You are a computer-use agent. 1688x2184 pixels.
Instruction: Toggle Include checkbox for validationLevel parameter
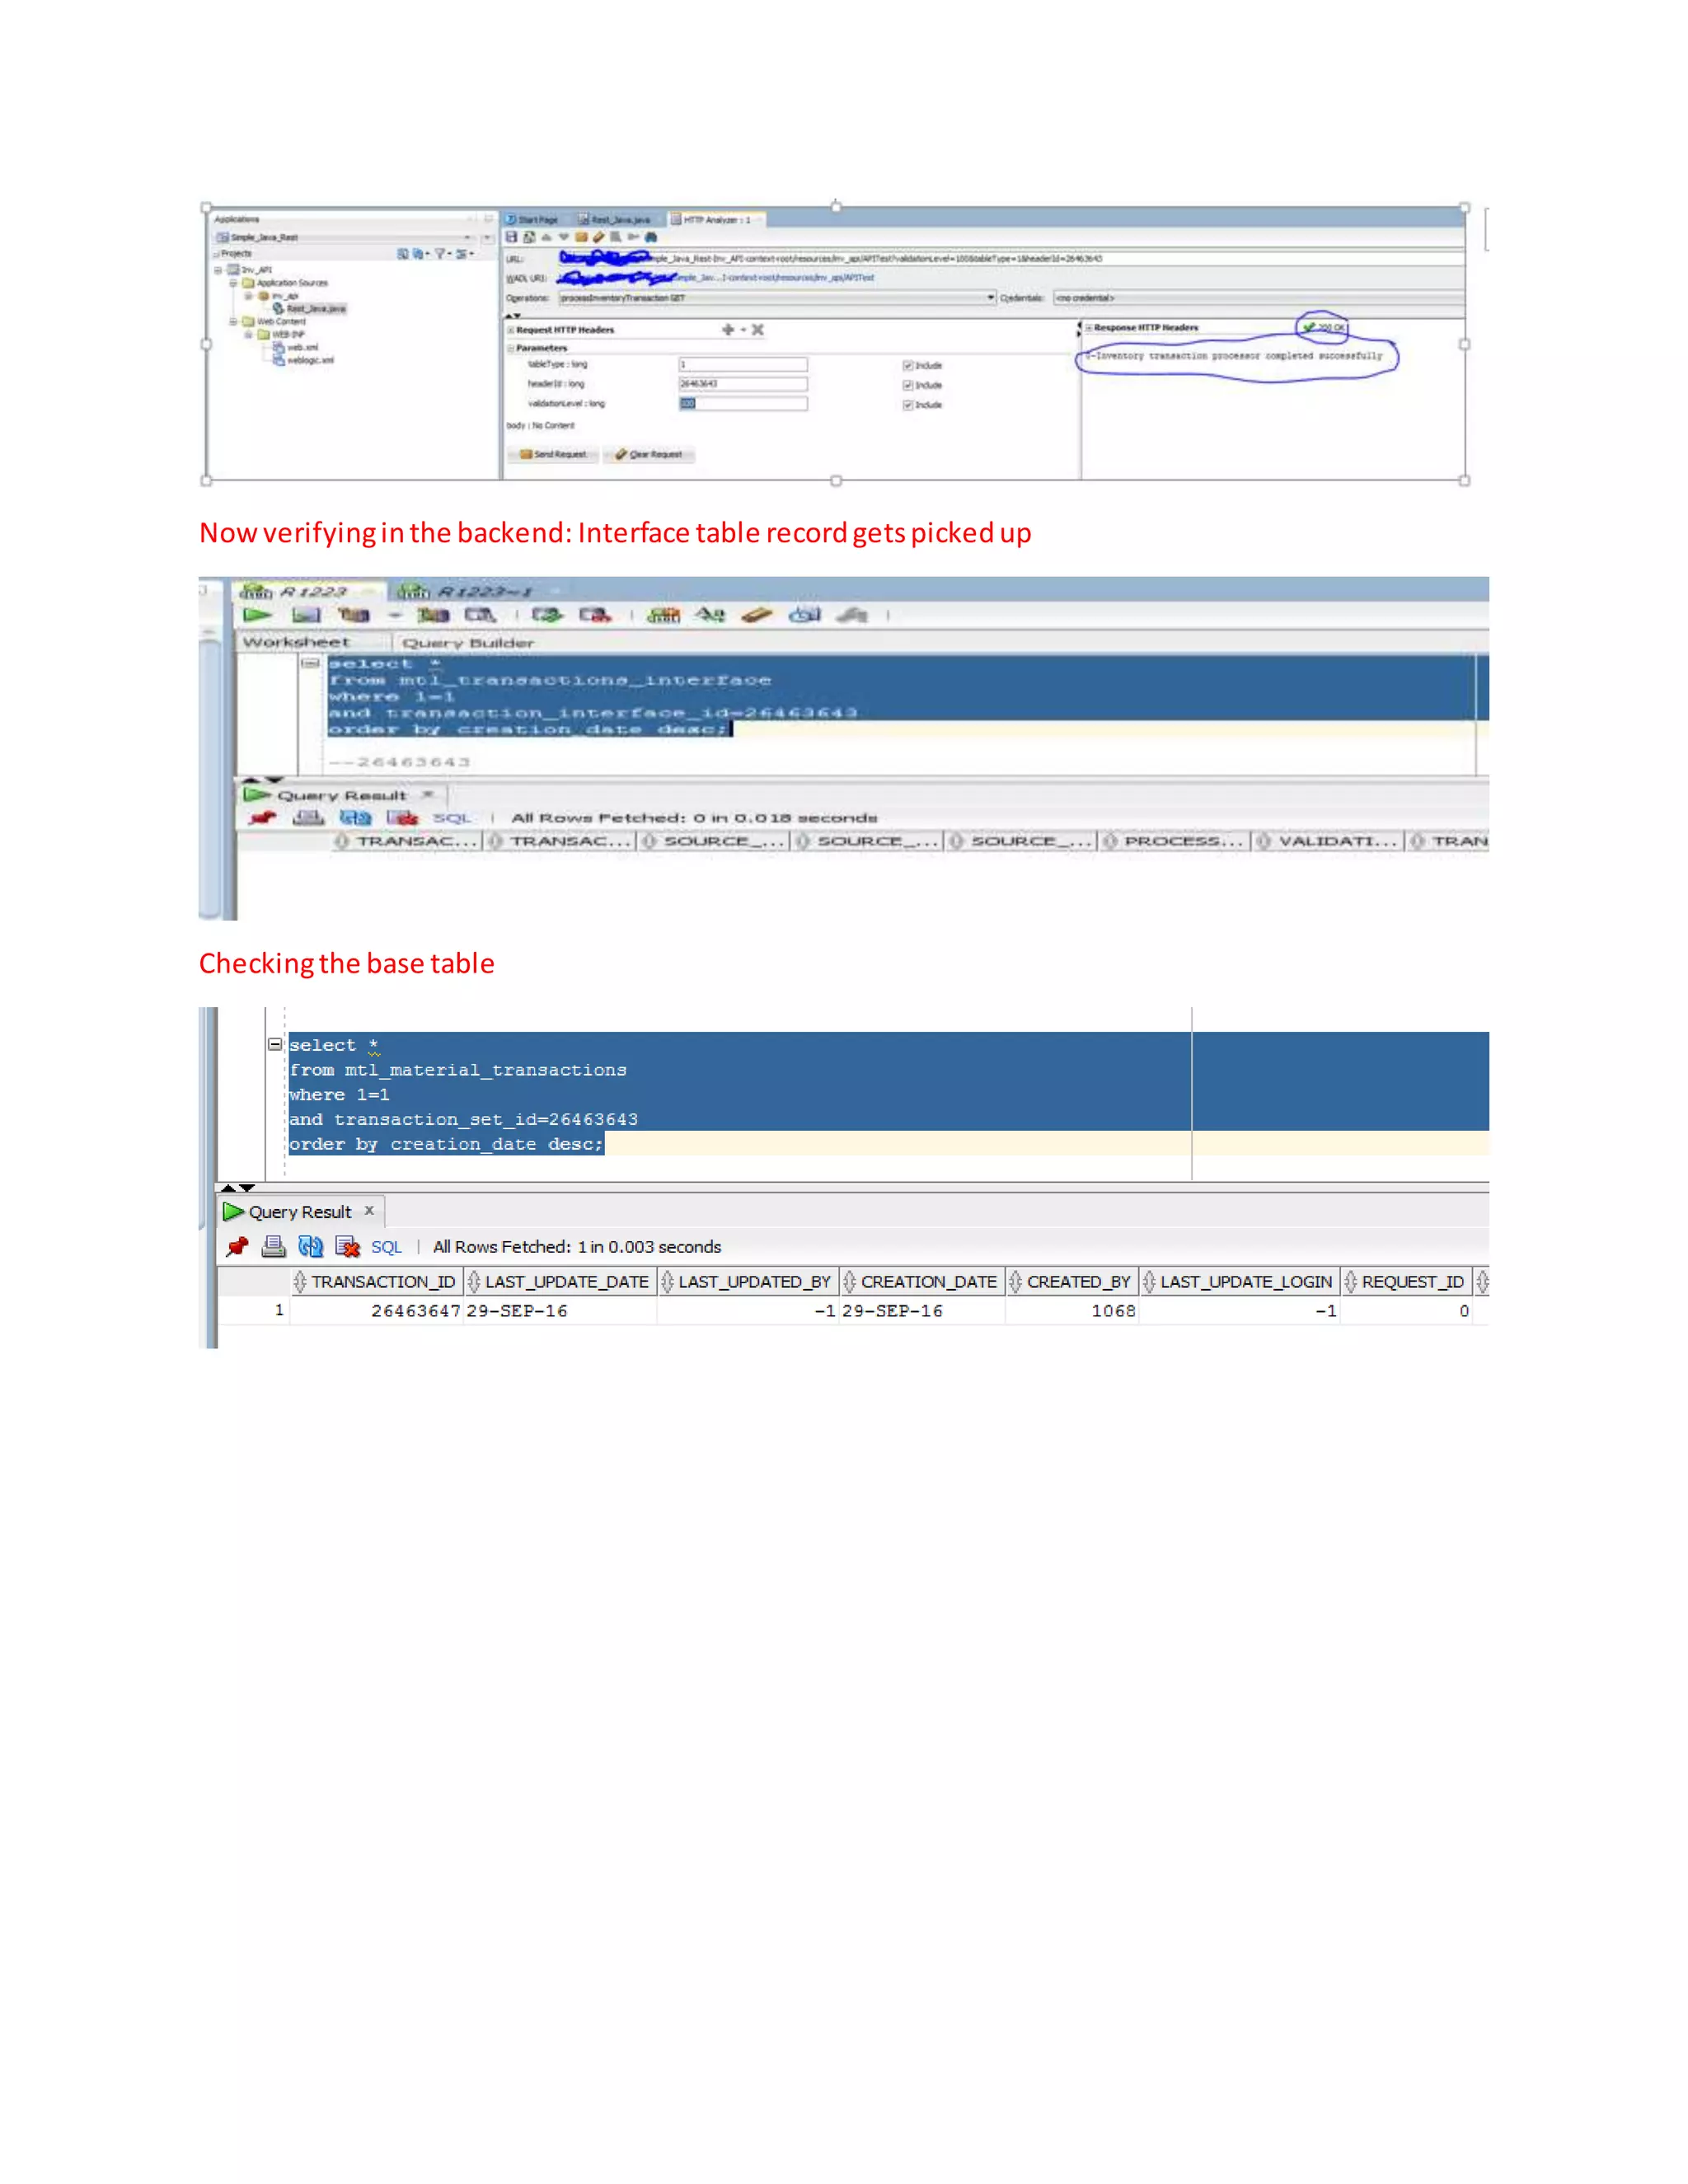(x=908, y=405)
